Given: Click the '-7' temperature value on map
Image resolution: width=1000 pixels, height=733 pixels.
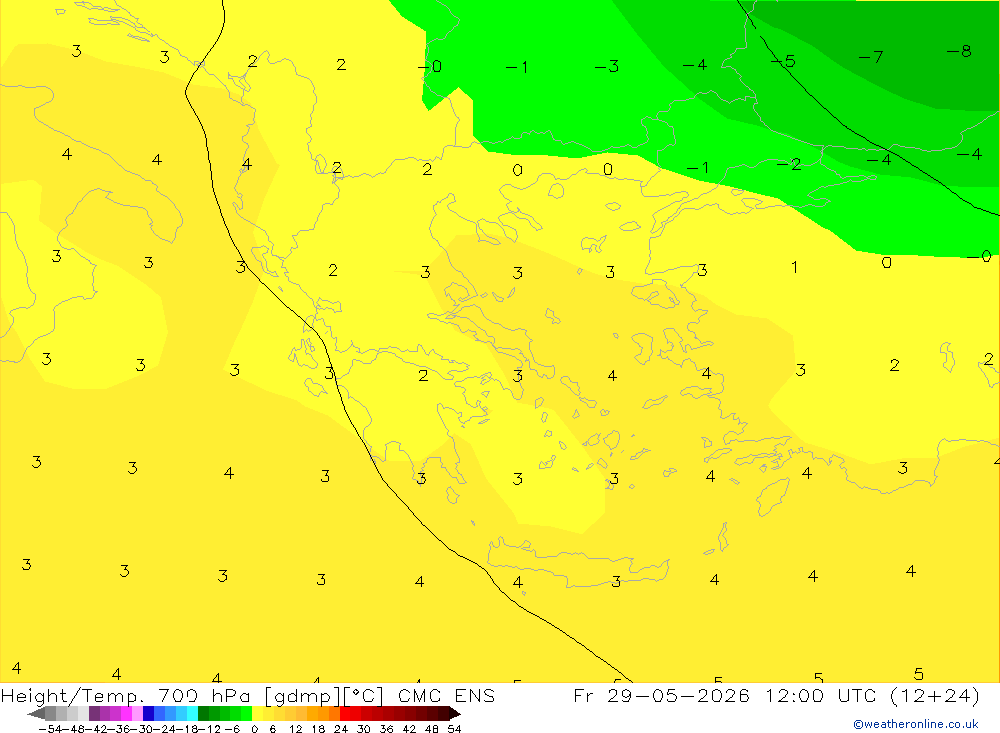Looking at the screenshot, I should tap(871, 57).
